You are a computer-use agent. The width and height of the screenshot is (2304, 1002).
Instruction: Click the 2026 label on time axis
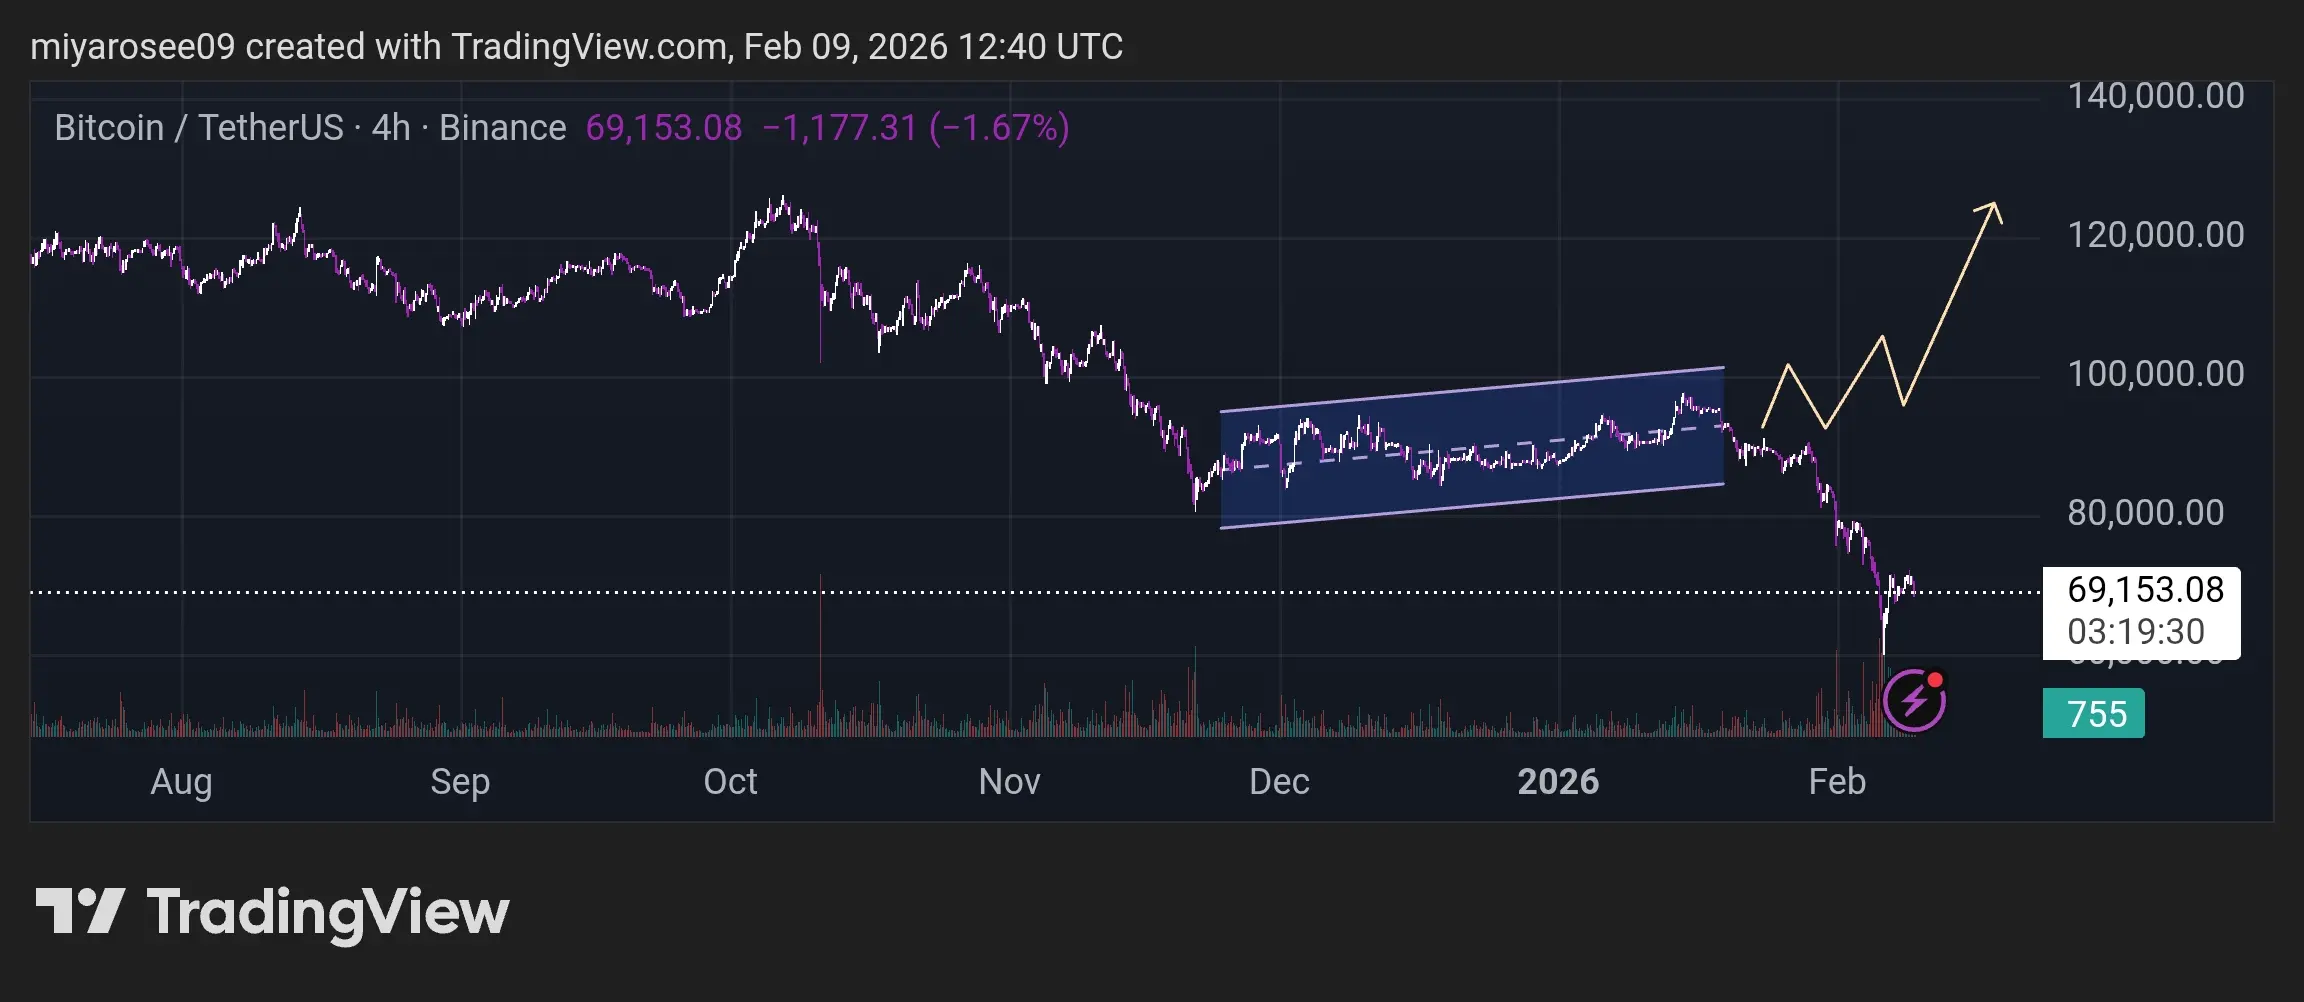(1558, 781)
